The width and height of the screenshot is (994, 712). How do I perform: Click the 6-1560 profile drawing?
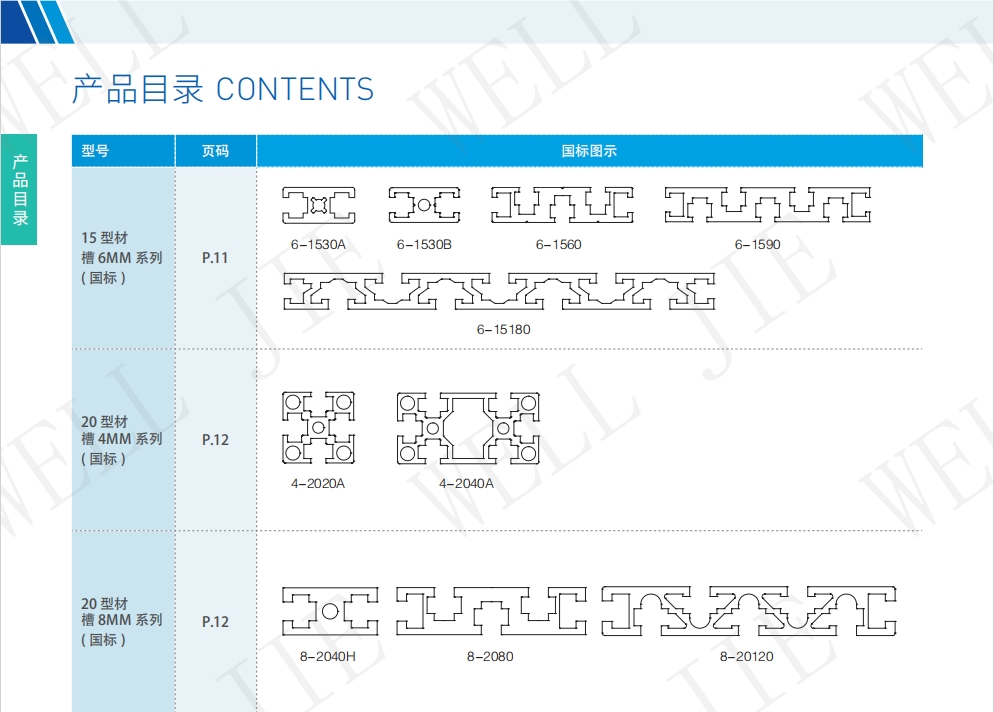tap(561, 203)
